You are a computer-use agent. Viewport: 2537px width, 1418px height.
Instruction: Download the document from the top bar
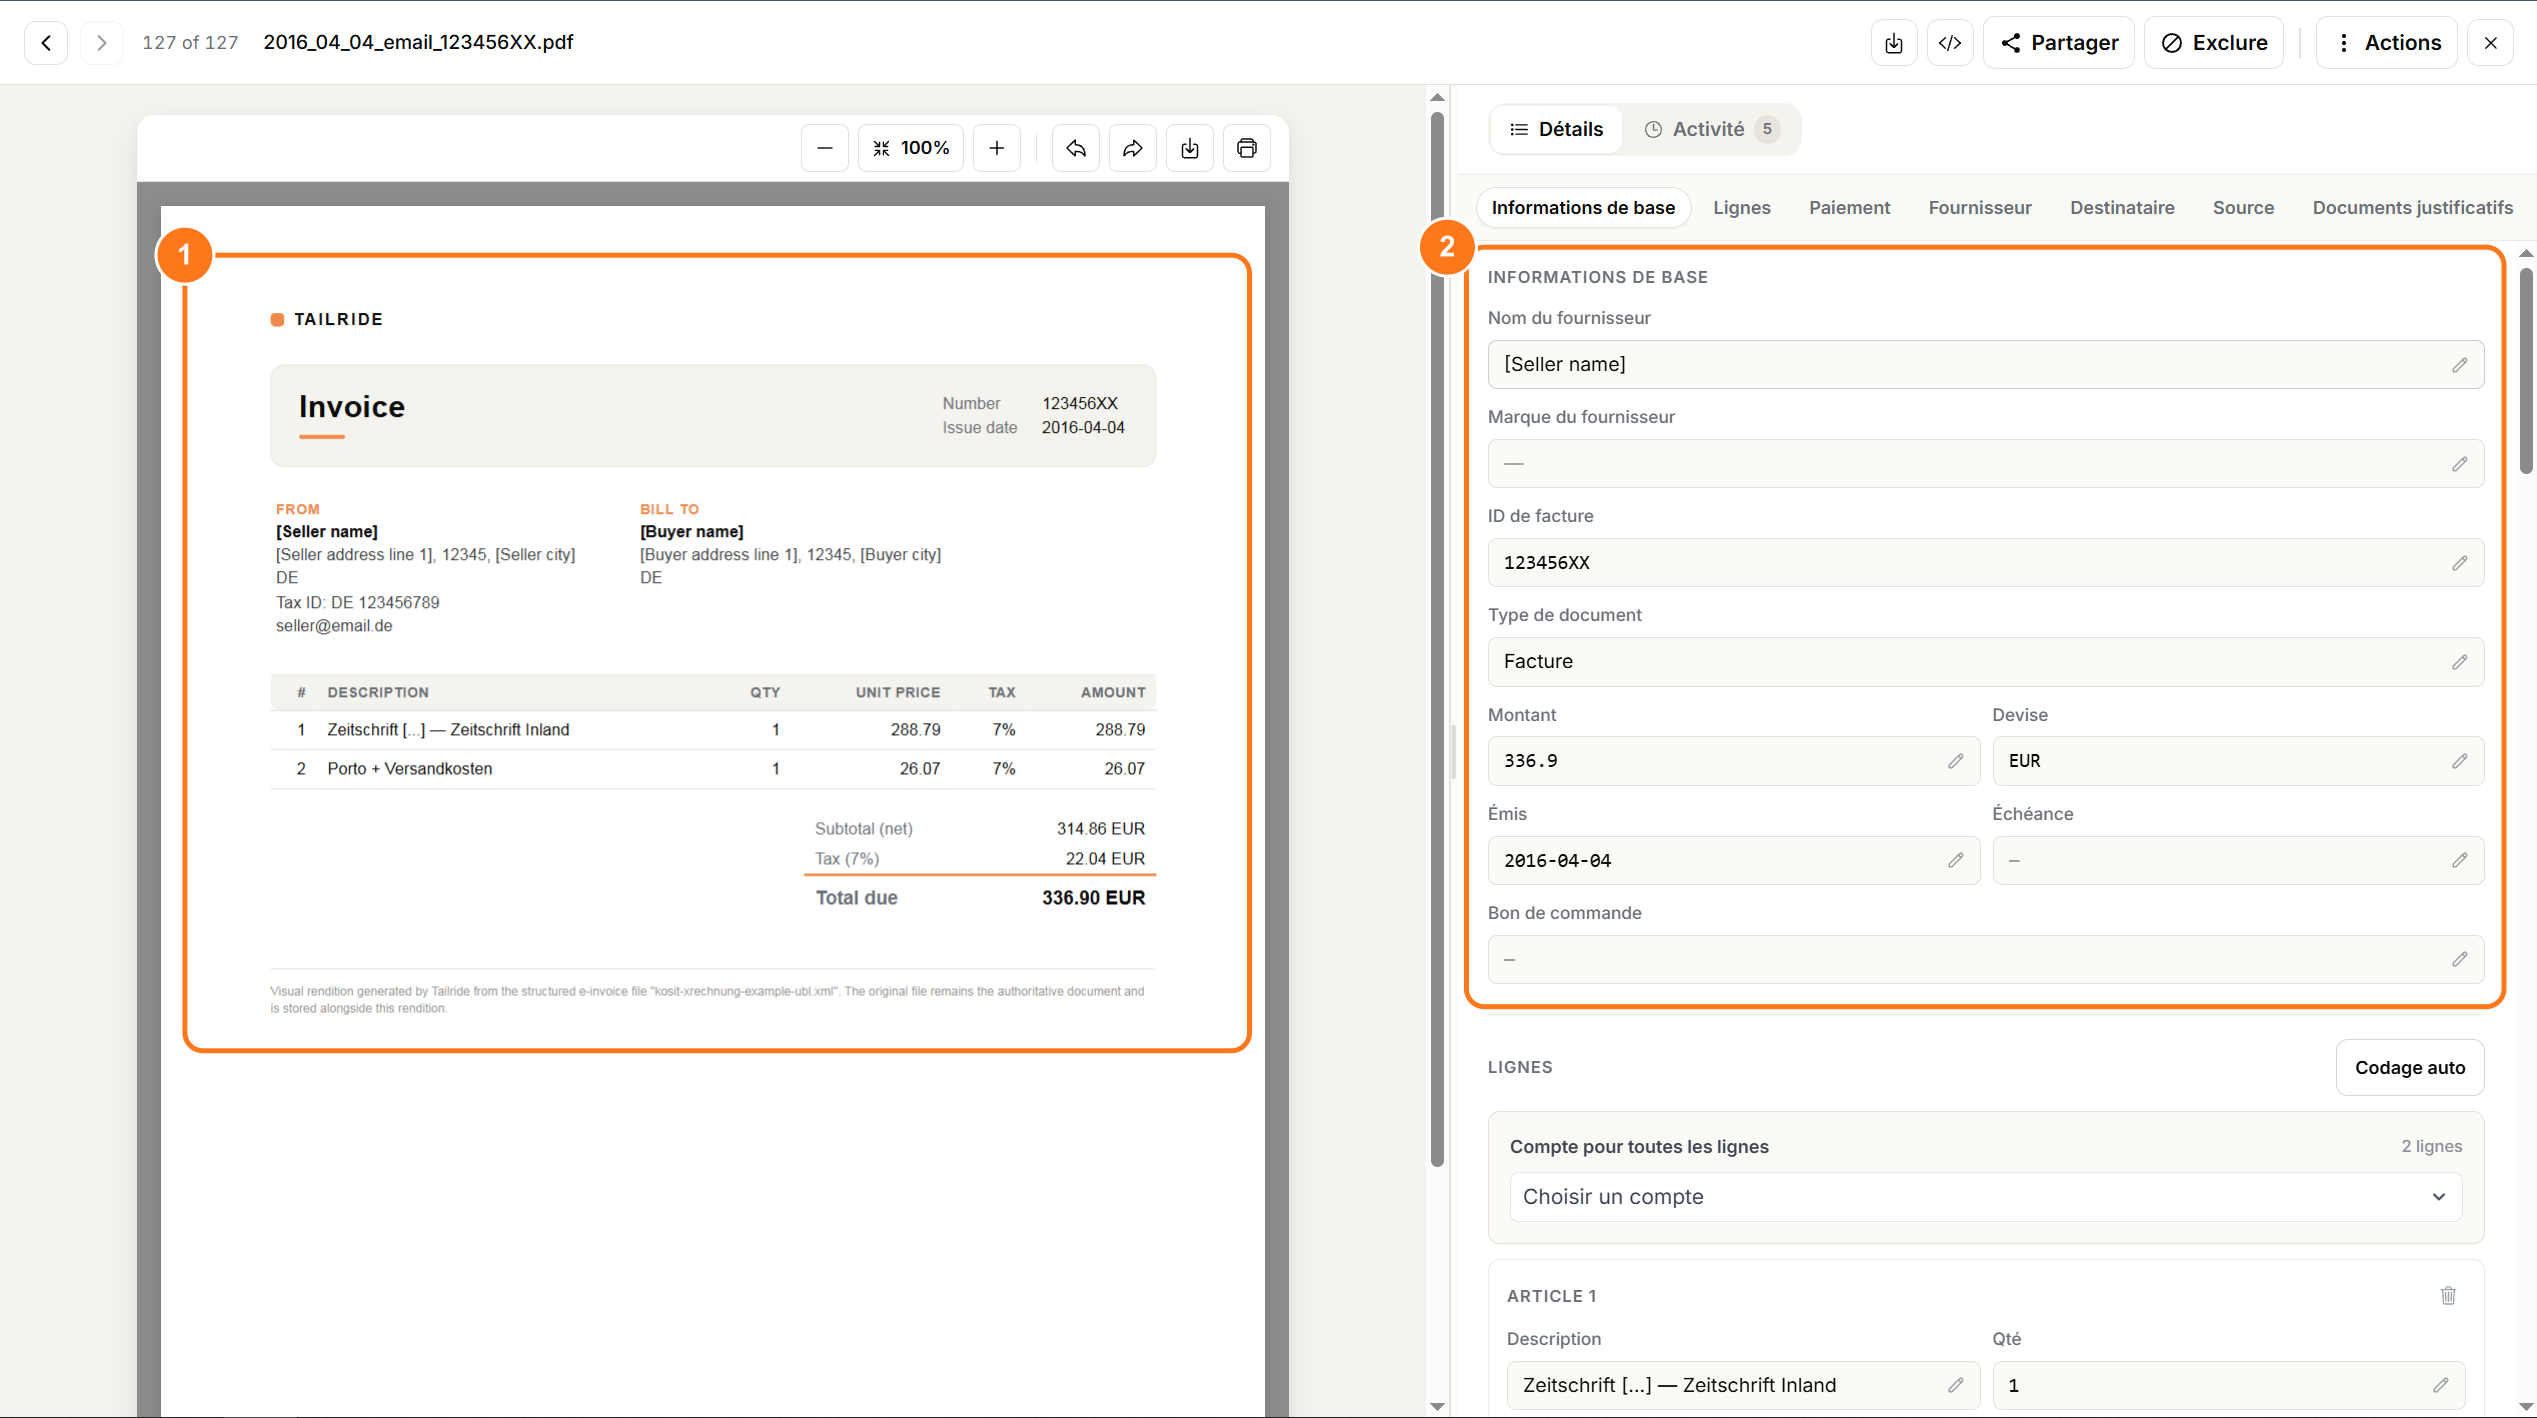pyautogui.click(x=1894, y=43)
